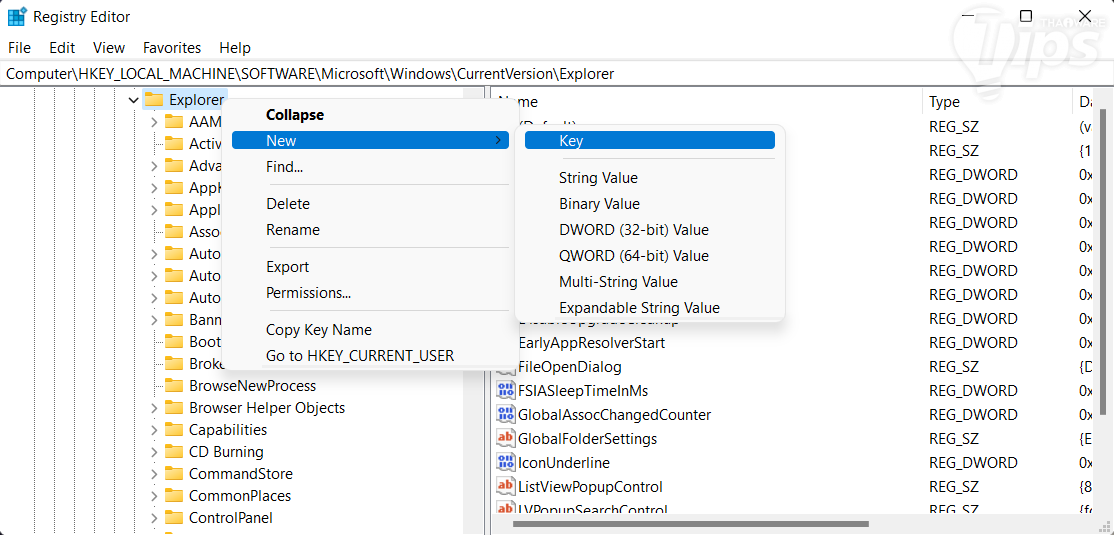Click the Explorer key folder icon
This screenshot has width=1114, height=535.
[x=154, y=99]
